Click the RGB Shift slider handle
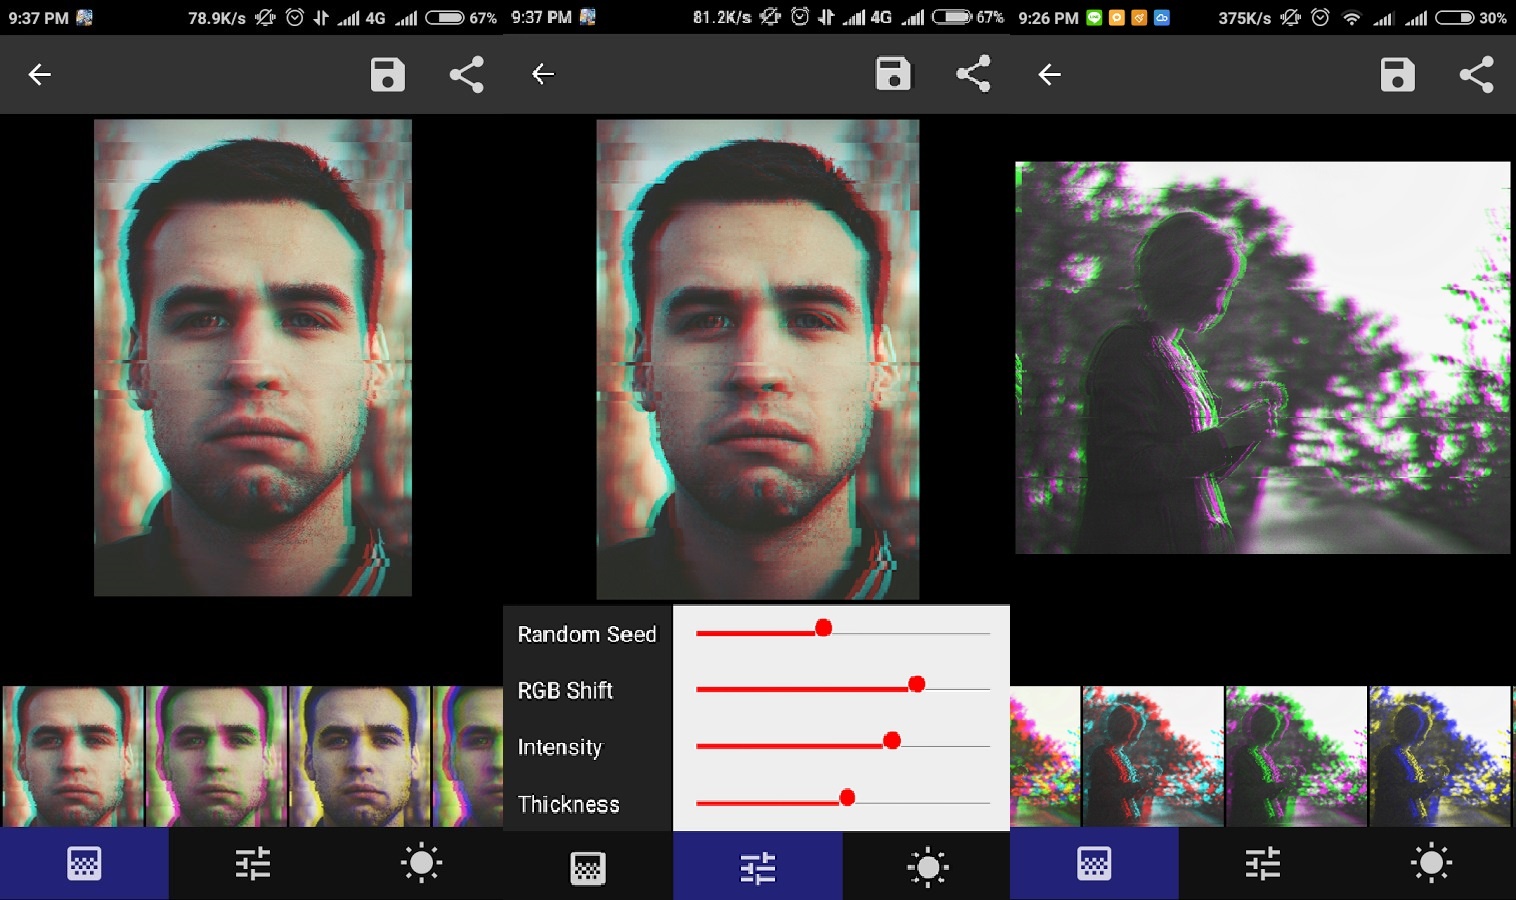Viewport: 1516px width, 900px height. [916, 684]
